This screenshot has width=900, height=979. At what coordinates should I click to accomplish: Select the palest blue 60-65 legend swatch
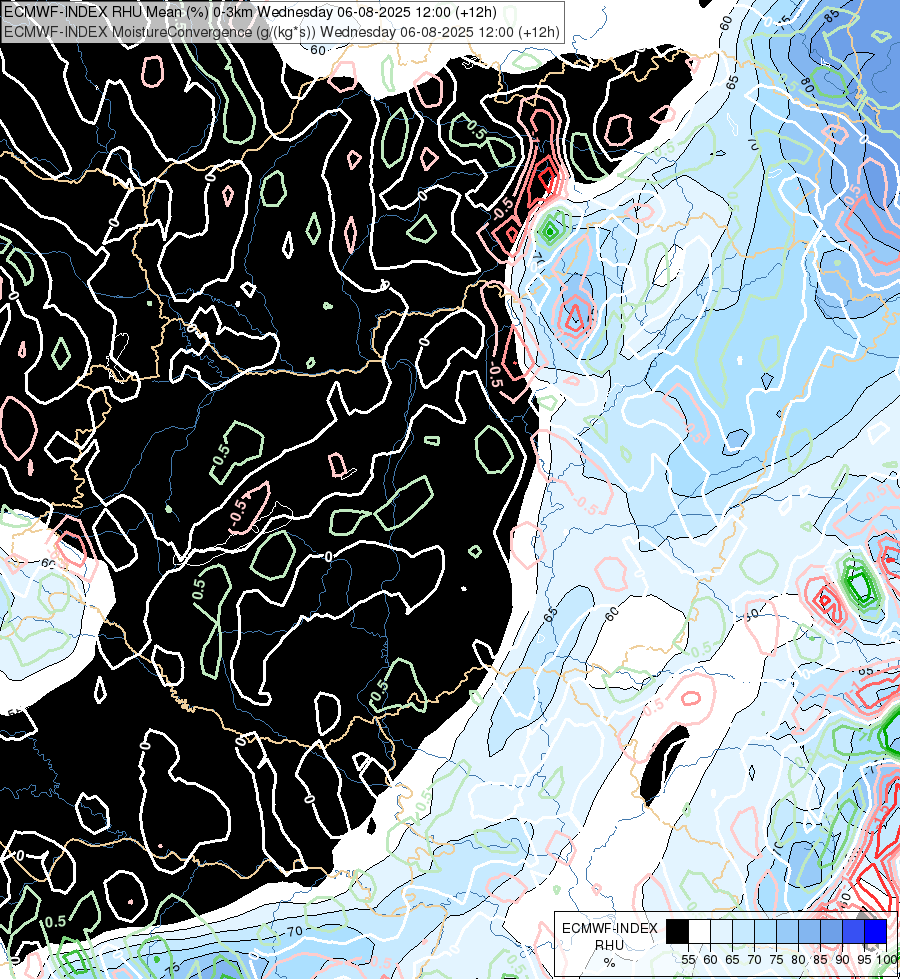[x=721, y=931]
